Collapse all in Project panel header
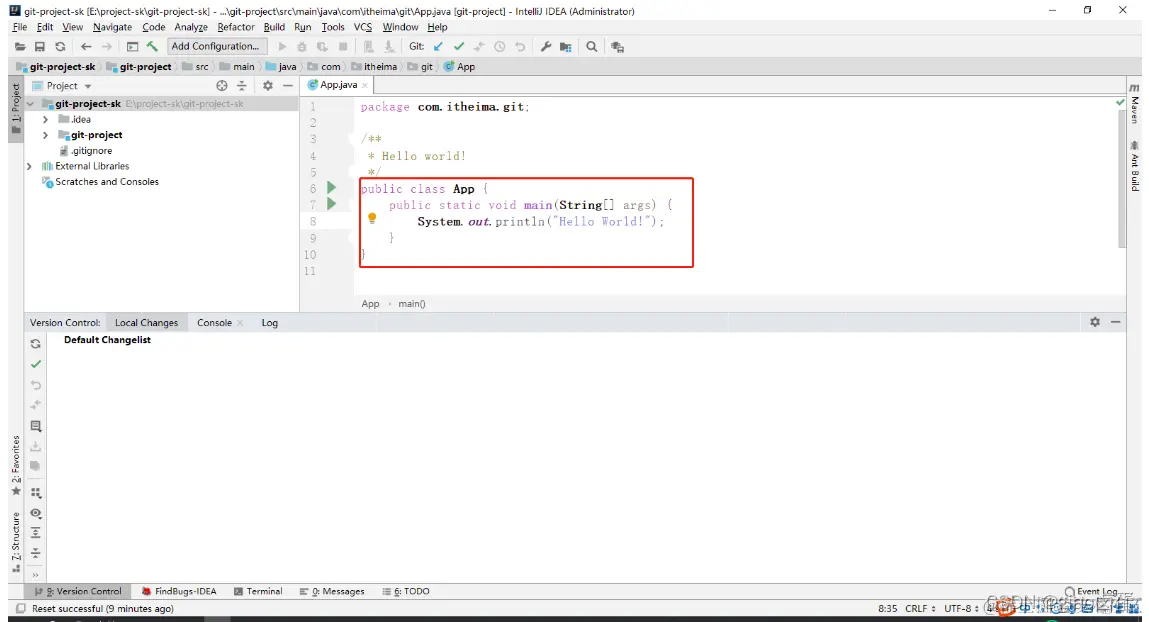 [x=241, y=86]
